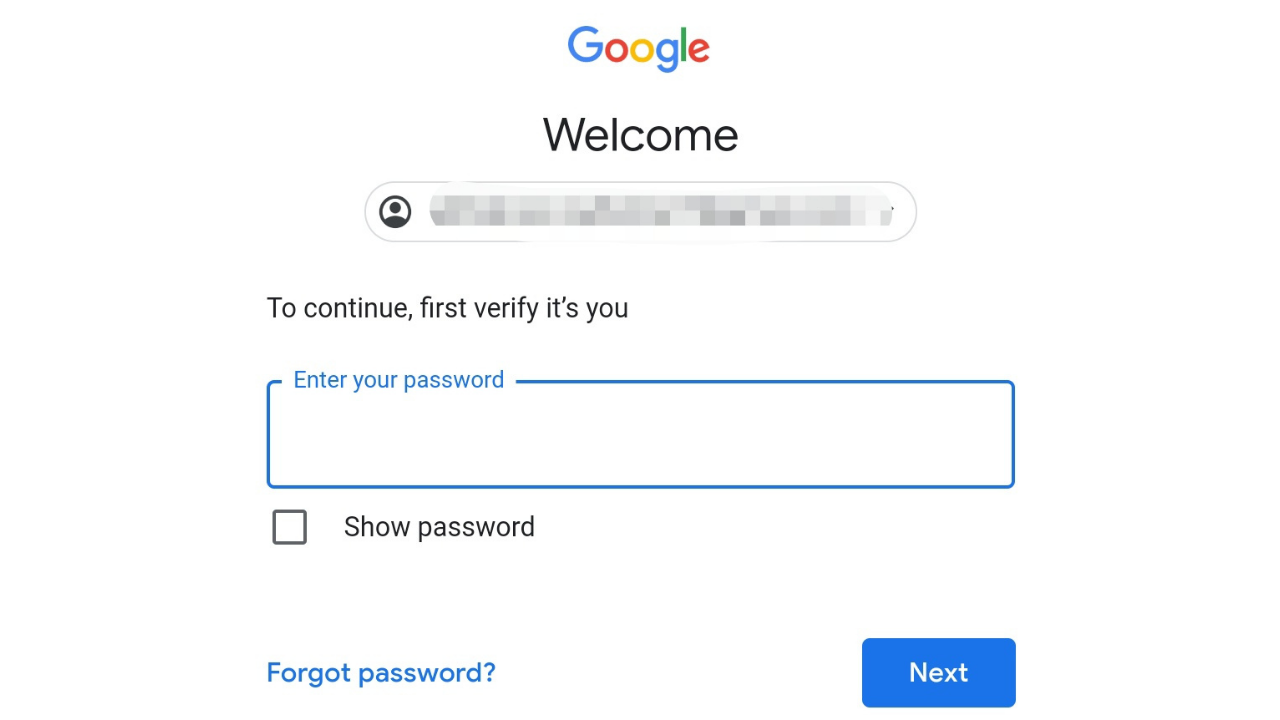Click the question mark in Forgot password

[x=488, y=672]
